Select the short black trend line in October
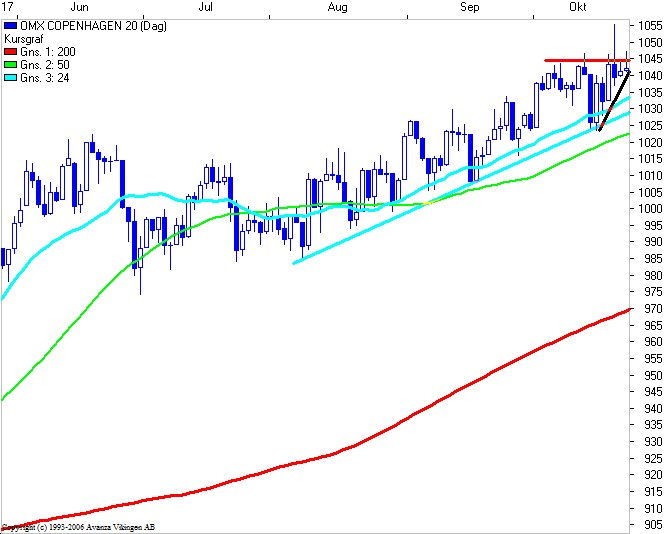Screen dimensions: 665x534 (612, 102)
